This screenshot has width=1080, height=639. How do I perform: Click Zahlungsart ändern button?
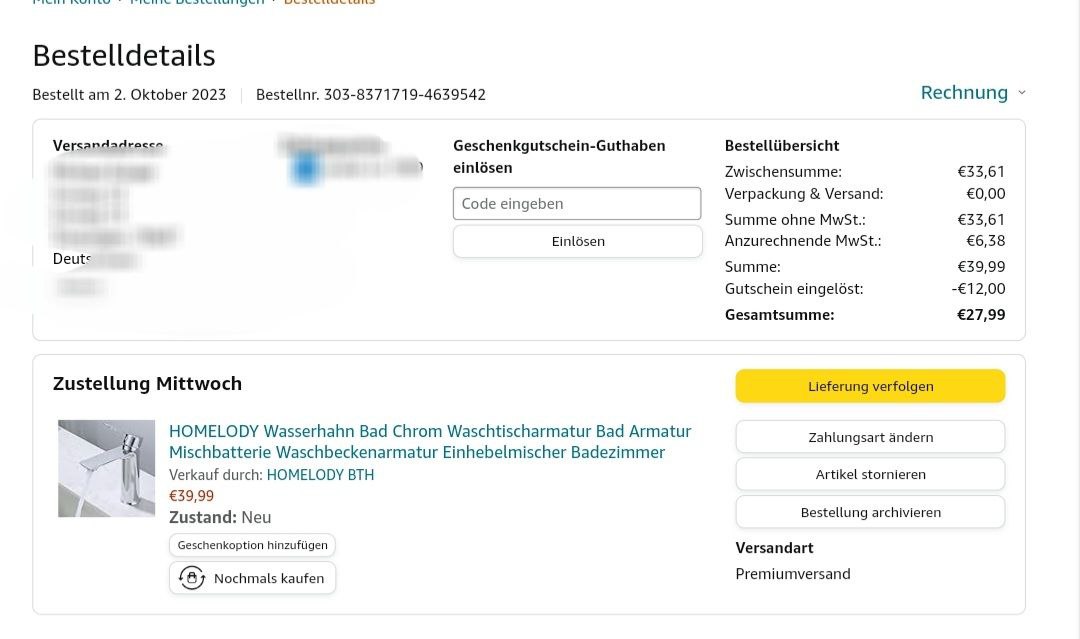point(870,437)
